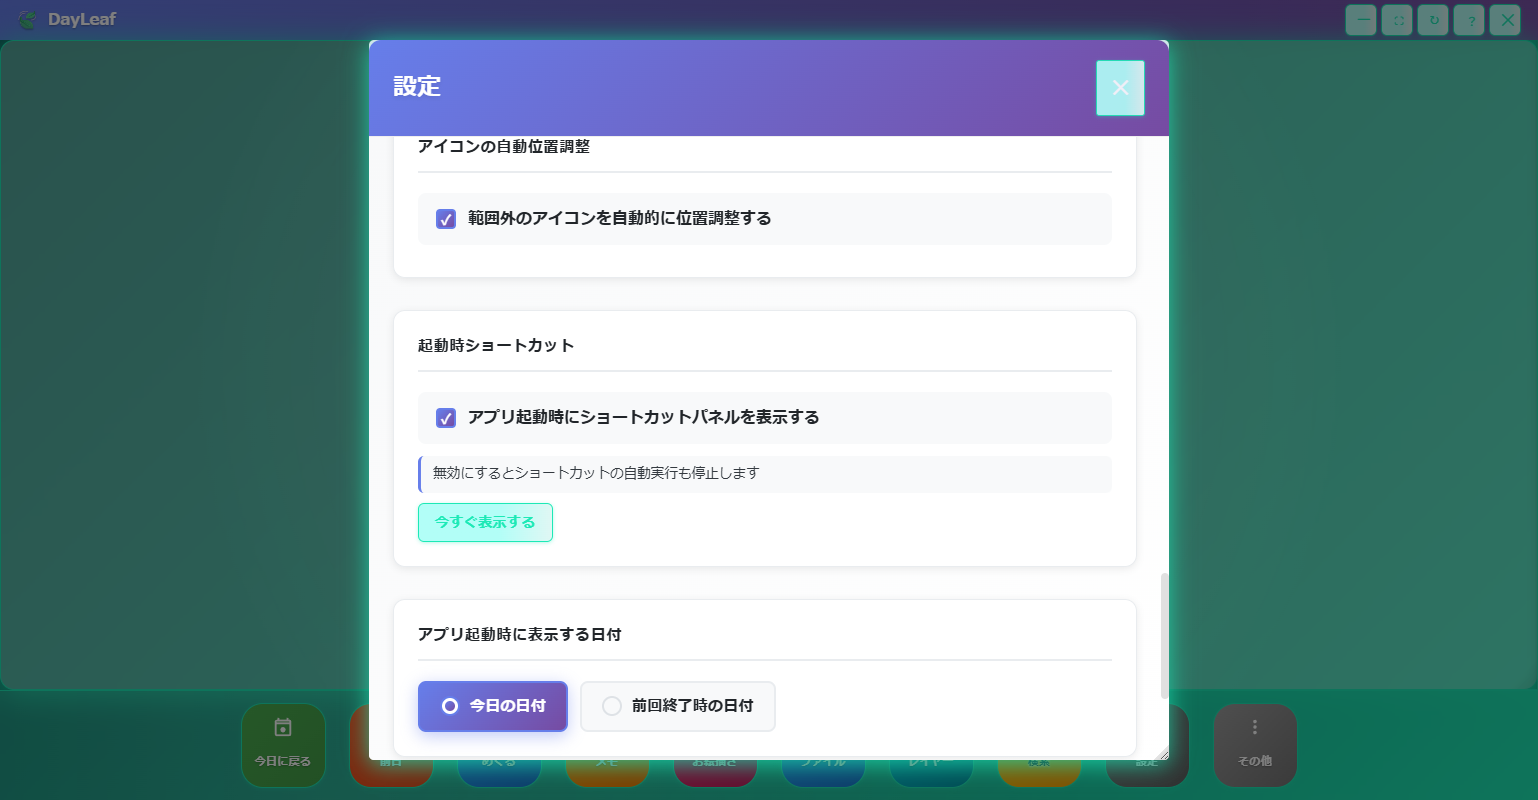Click the 今日に戻る calendar icon

(x=283, y=728)
